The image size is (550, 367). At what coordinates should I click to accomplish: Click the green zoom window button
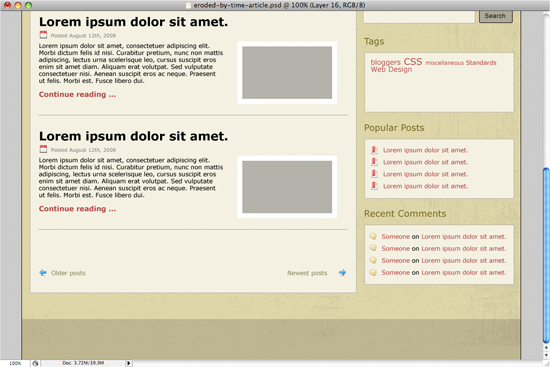[28, 5]
